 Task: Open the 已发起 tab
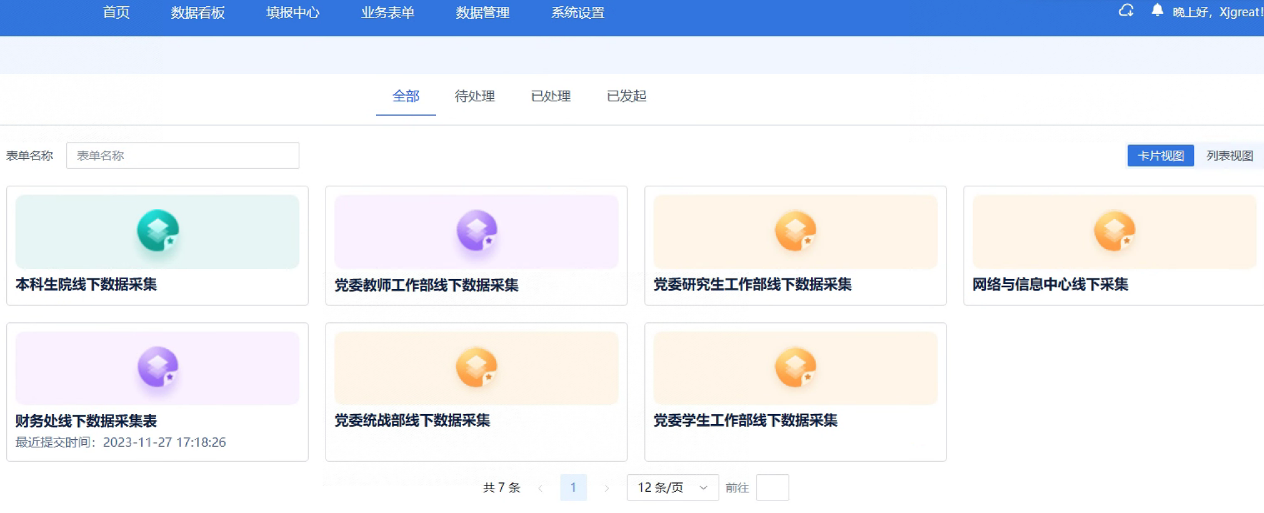coord(627,97)
